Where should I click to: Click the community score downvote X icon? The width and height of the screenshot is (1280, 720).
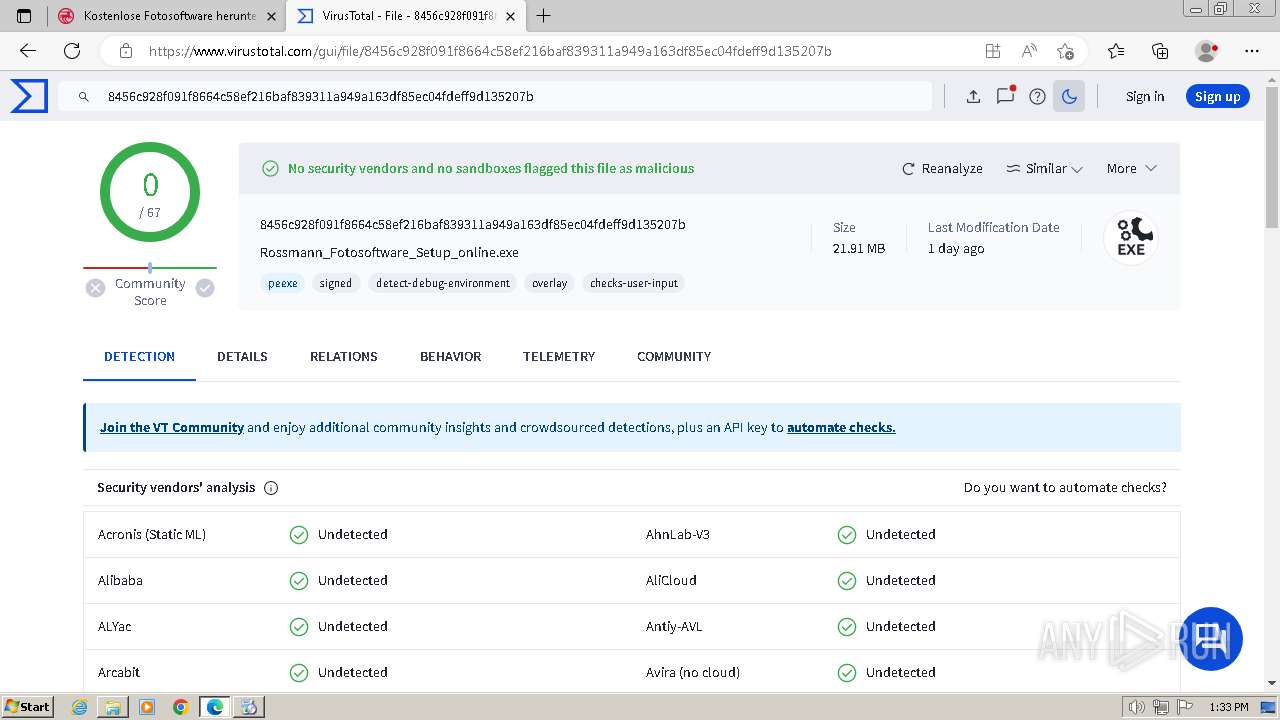click(x=95, y=288)
